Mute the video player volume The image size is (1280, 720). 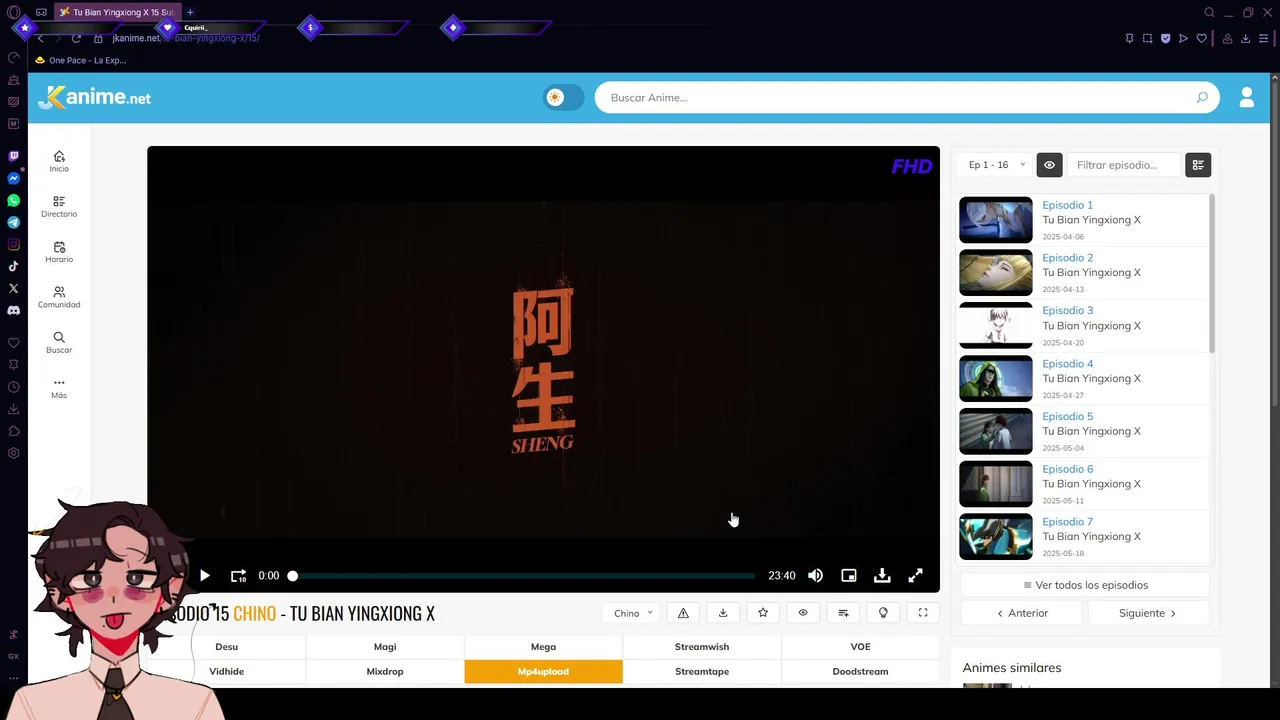coord(815,576)
